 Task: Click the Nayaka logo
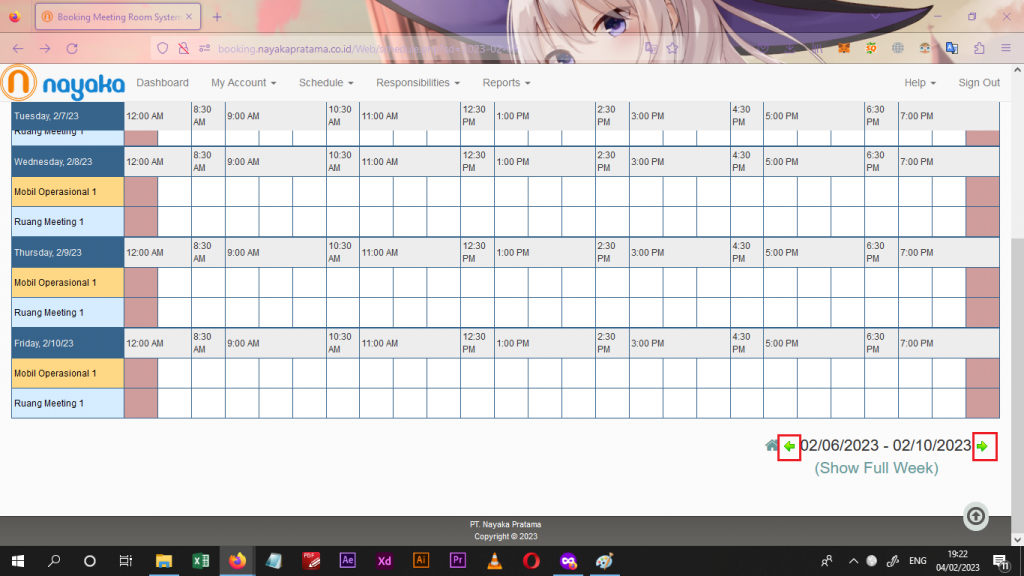pyautogui.click(x=63, y=83)
